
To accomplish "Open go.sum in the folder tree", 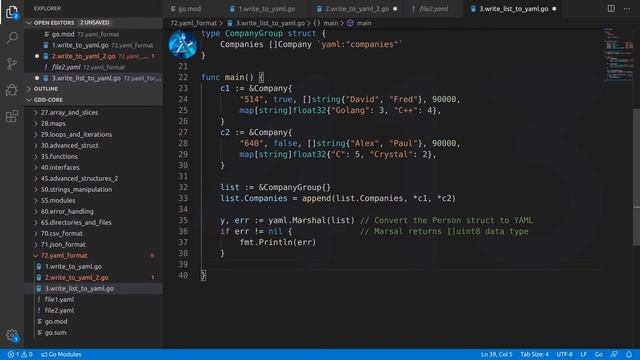I will point(94,332).
